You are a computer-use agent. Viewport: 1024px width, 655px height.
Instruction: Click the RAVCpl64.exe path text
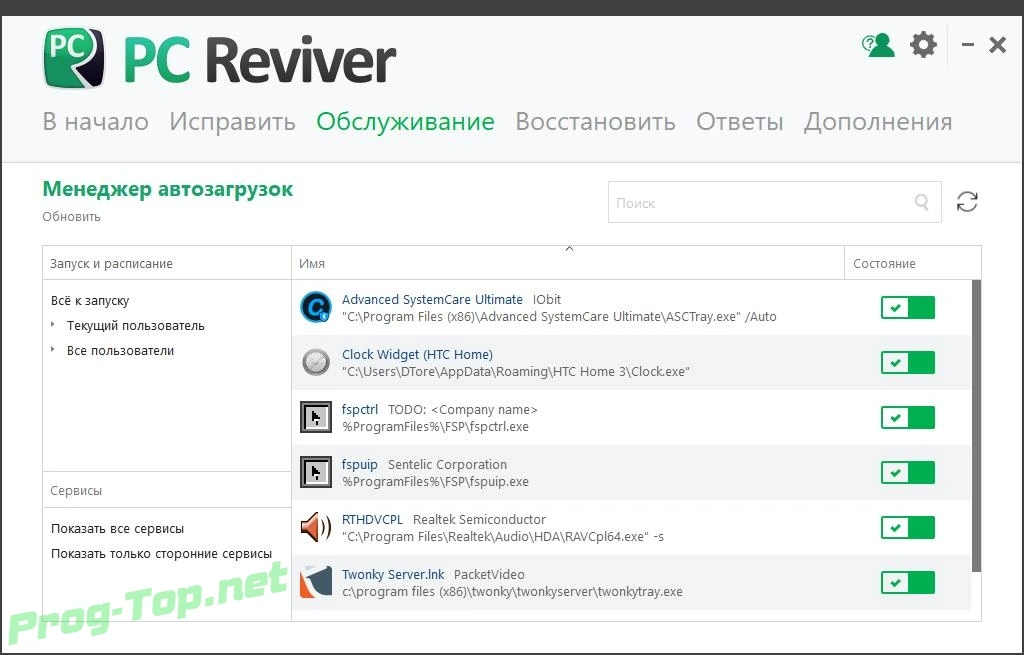[503, 537]
